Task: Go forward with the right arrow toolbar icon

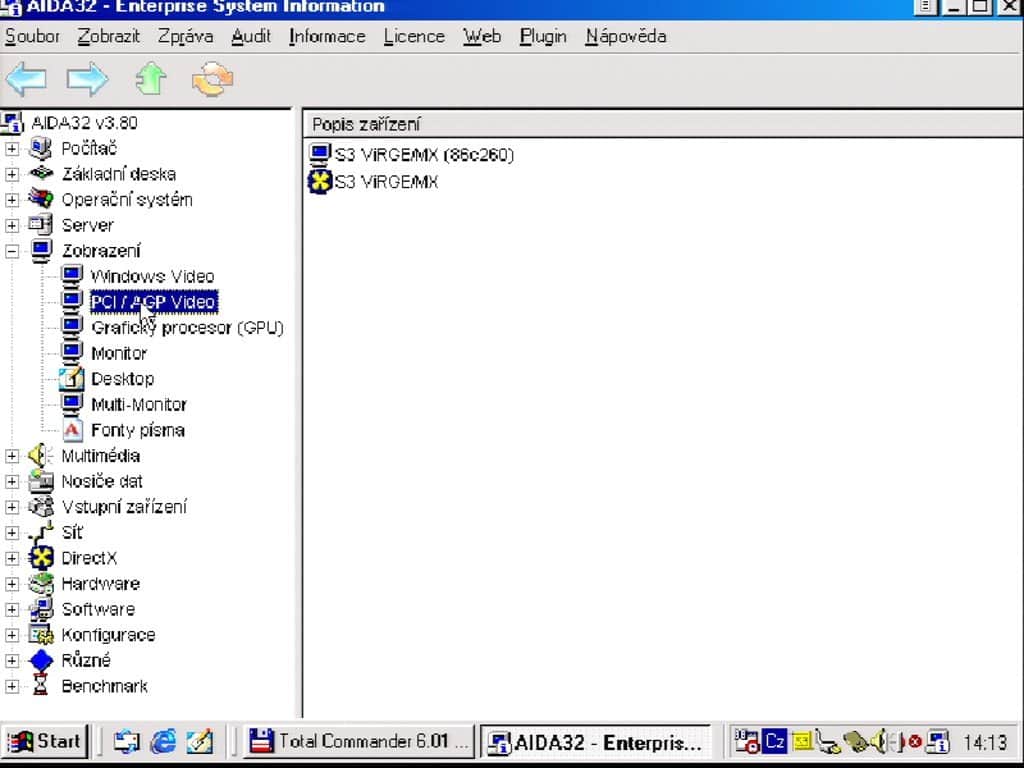Action: (x=88, y=79)
